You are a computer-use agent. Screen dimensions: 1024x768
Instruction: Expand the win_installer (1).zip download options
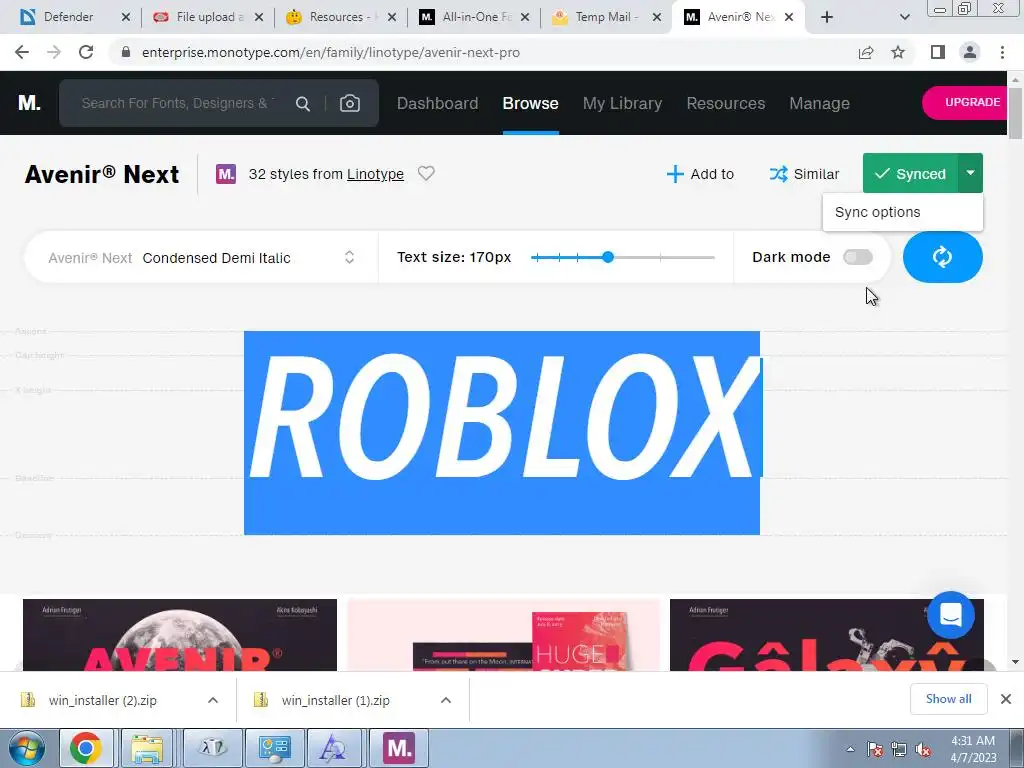(x=446, y=700)
